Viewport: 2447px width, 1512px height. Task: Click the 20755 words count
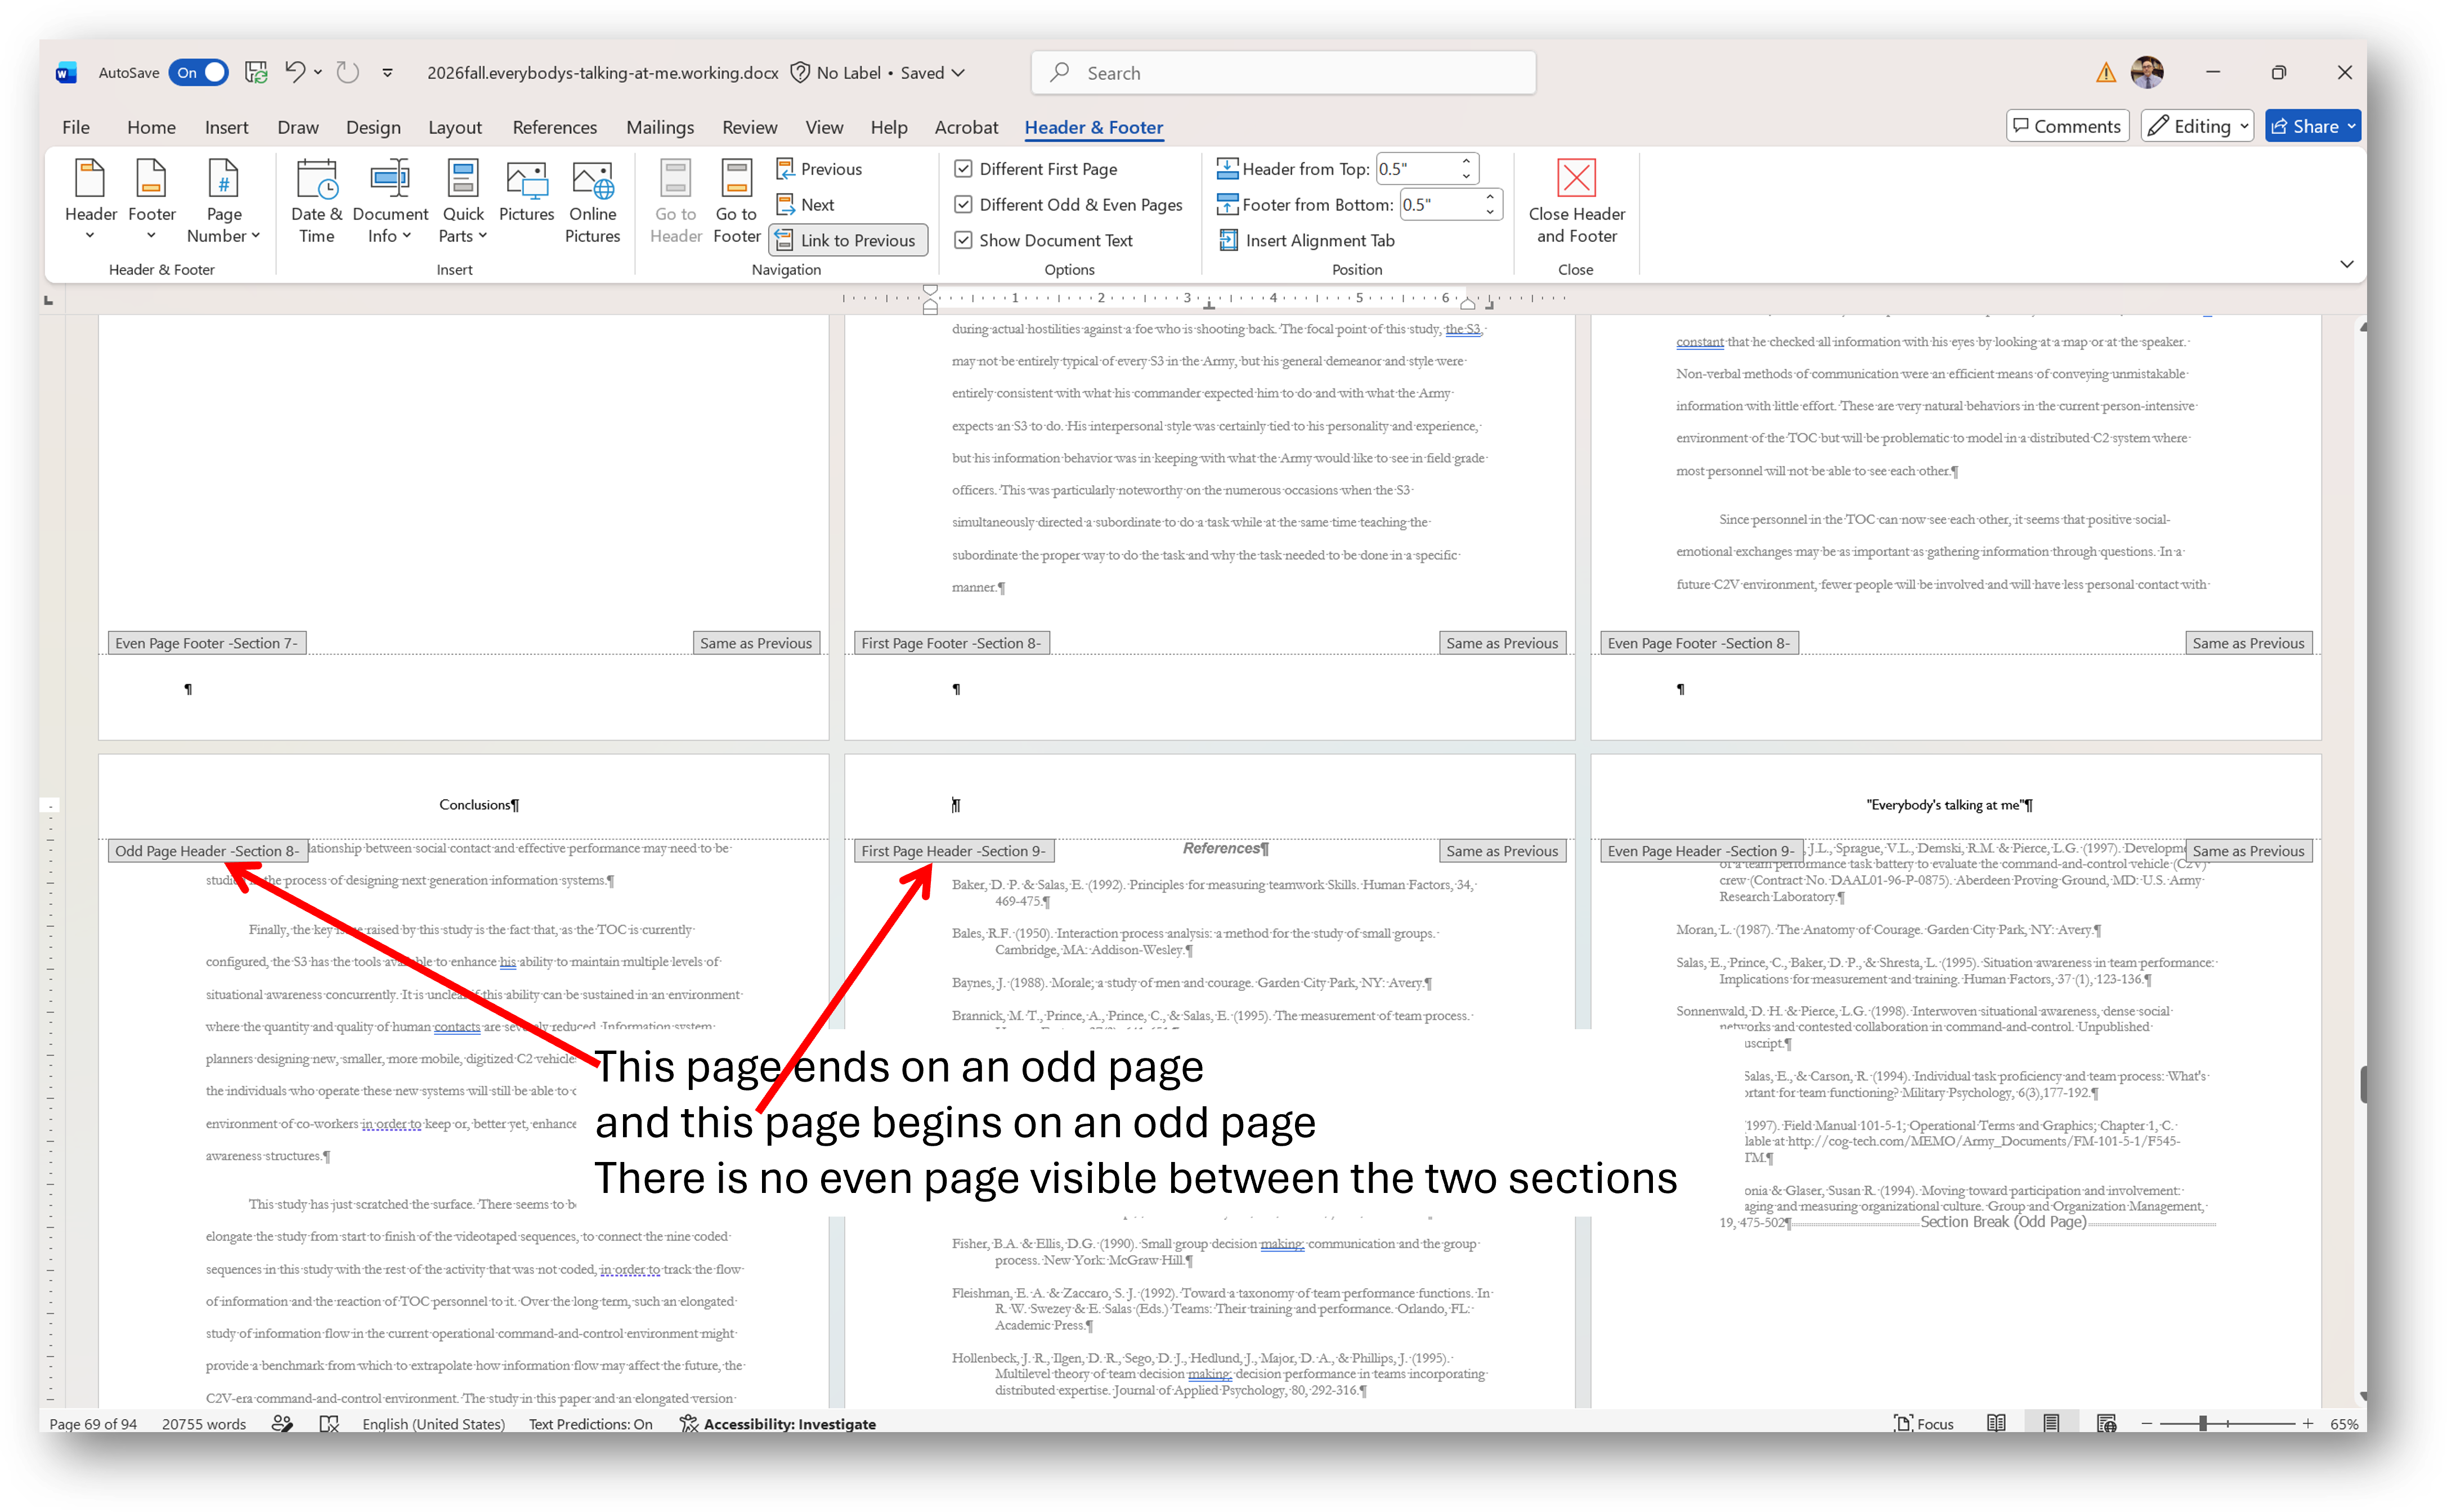pos(204,1424)
